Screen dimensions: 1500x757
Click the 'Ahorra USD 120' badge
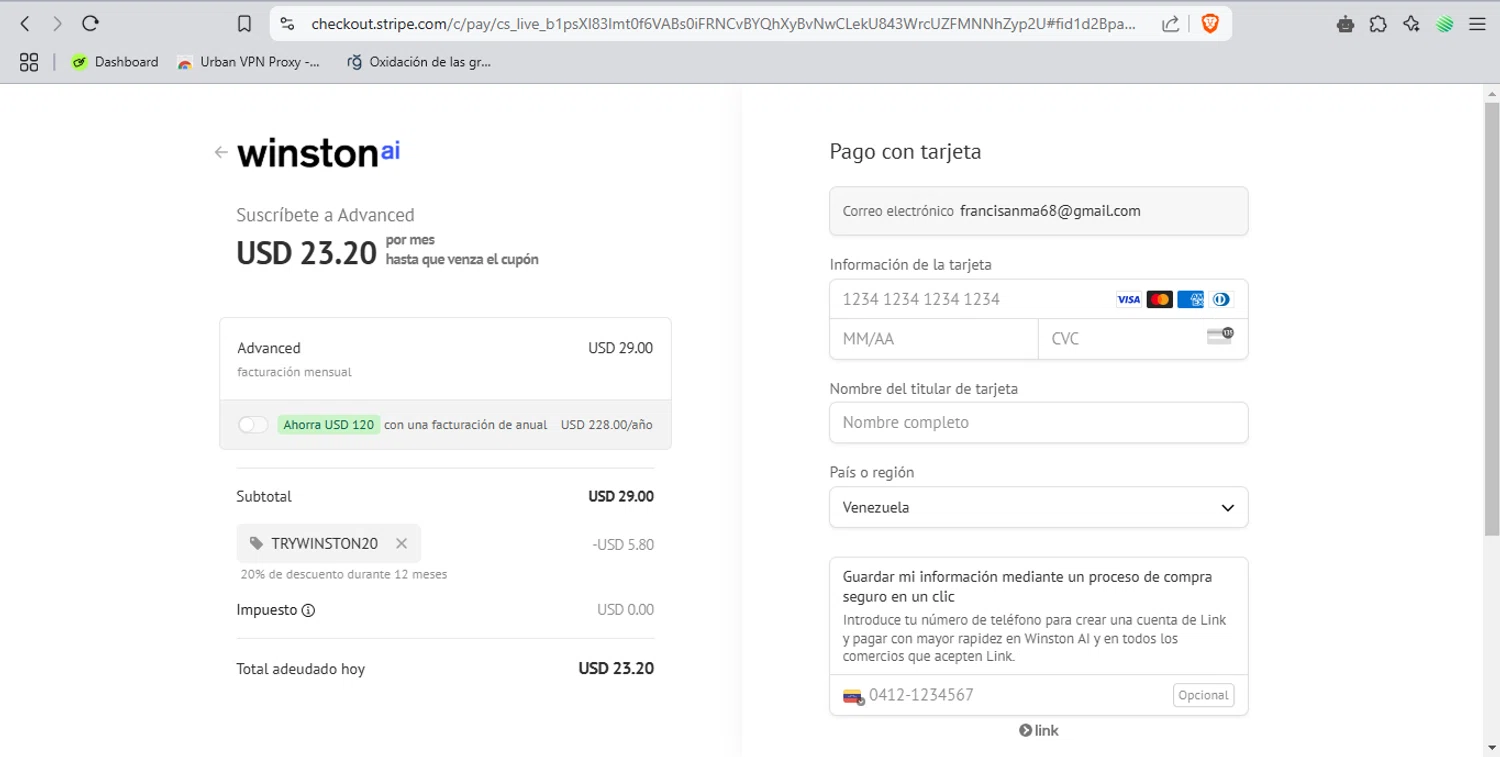[328, 425]
